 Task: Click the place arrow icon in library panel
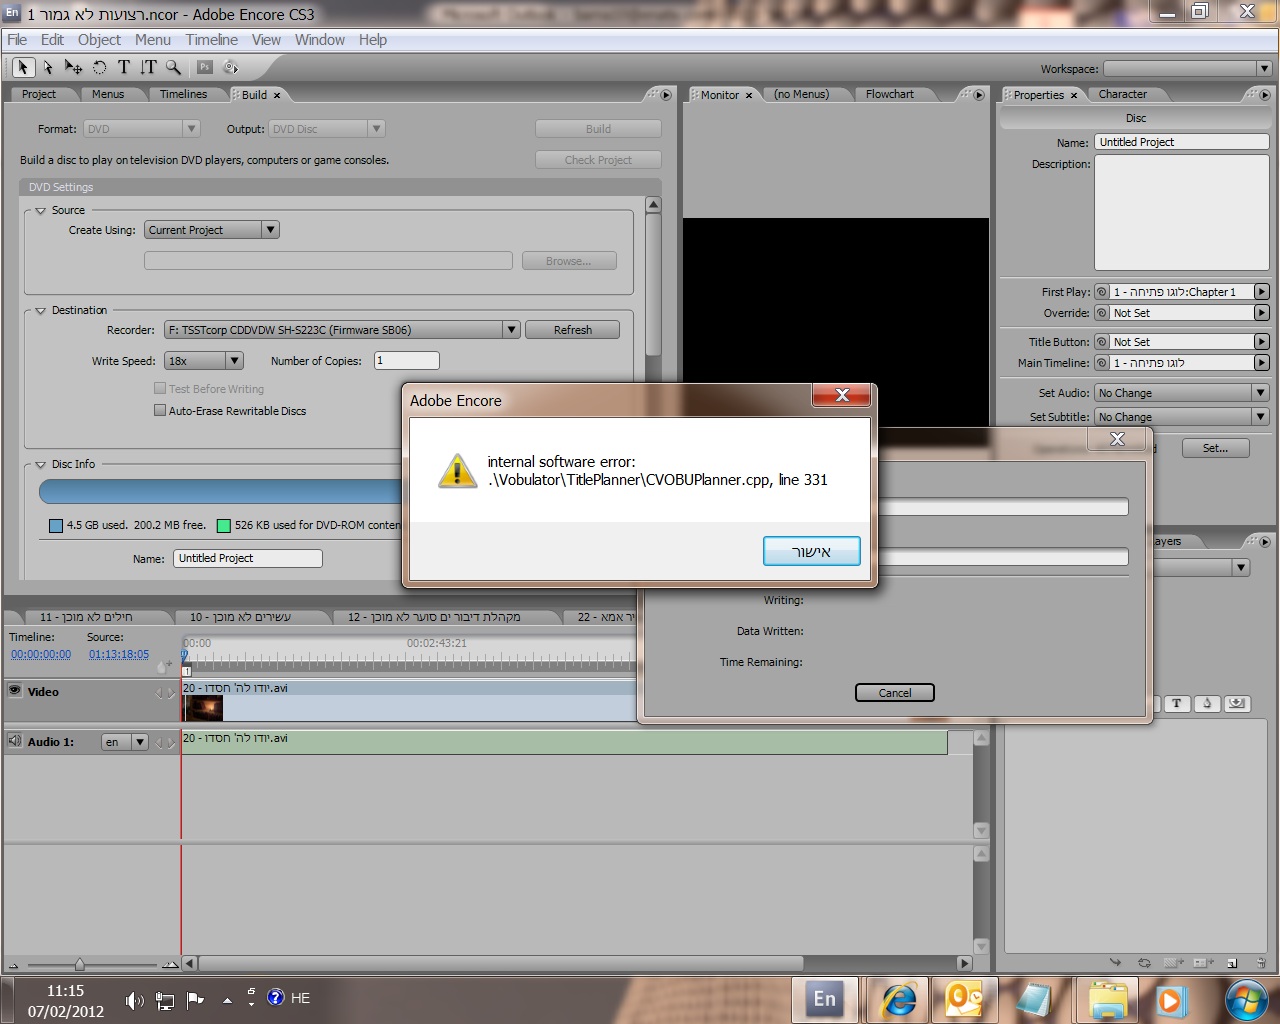click(1115, 963)
